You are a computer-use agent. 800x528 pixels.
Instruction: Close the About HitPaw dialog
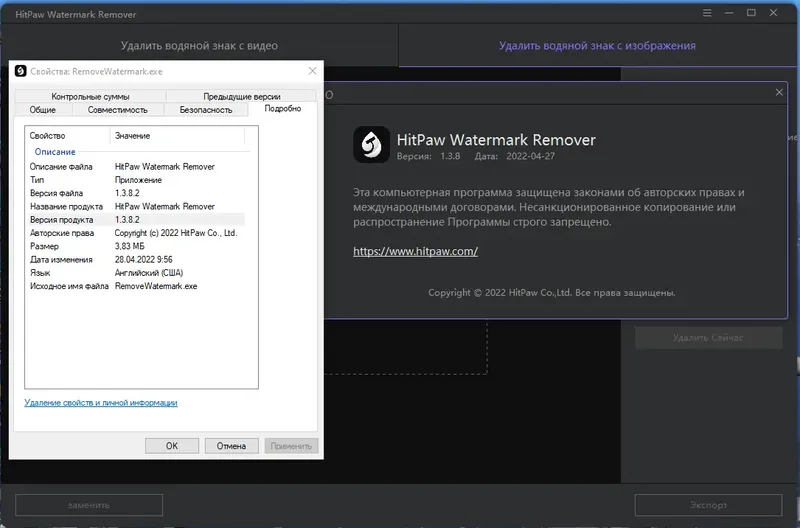[x=779, y=92]
